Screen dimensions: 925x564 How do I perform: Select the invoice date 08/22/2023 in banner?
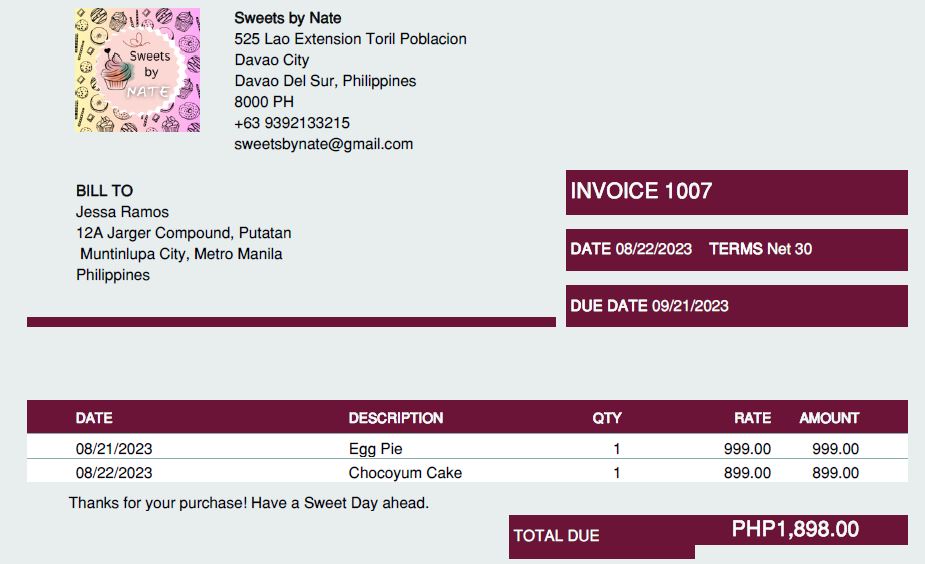tap(653, 249)
